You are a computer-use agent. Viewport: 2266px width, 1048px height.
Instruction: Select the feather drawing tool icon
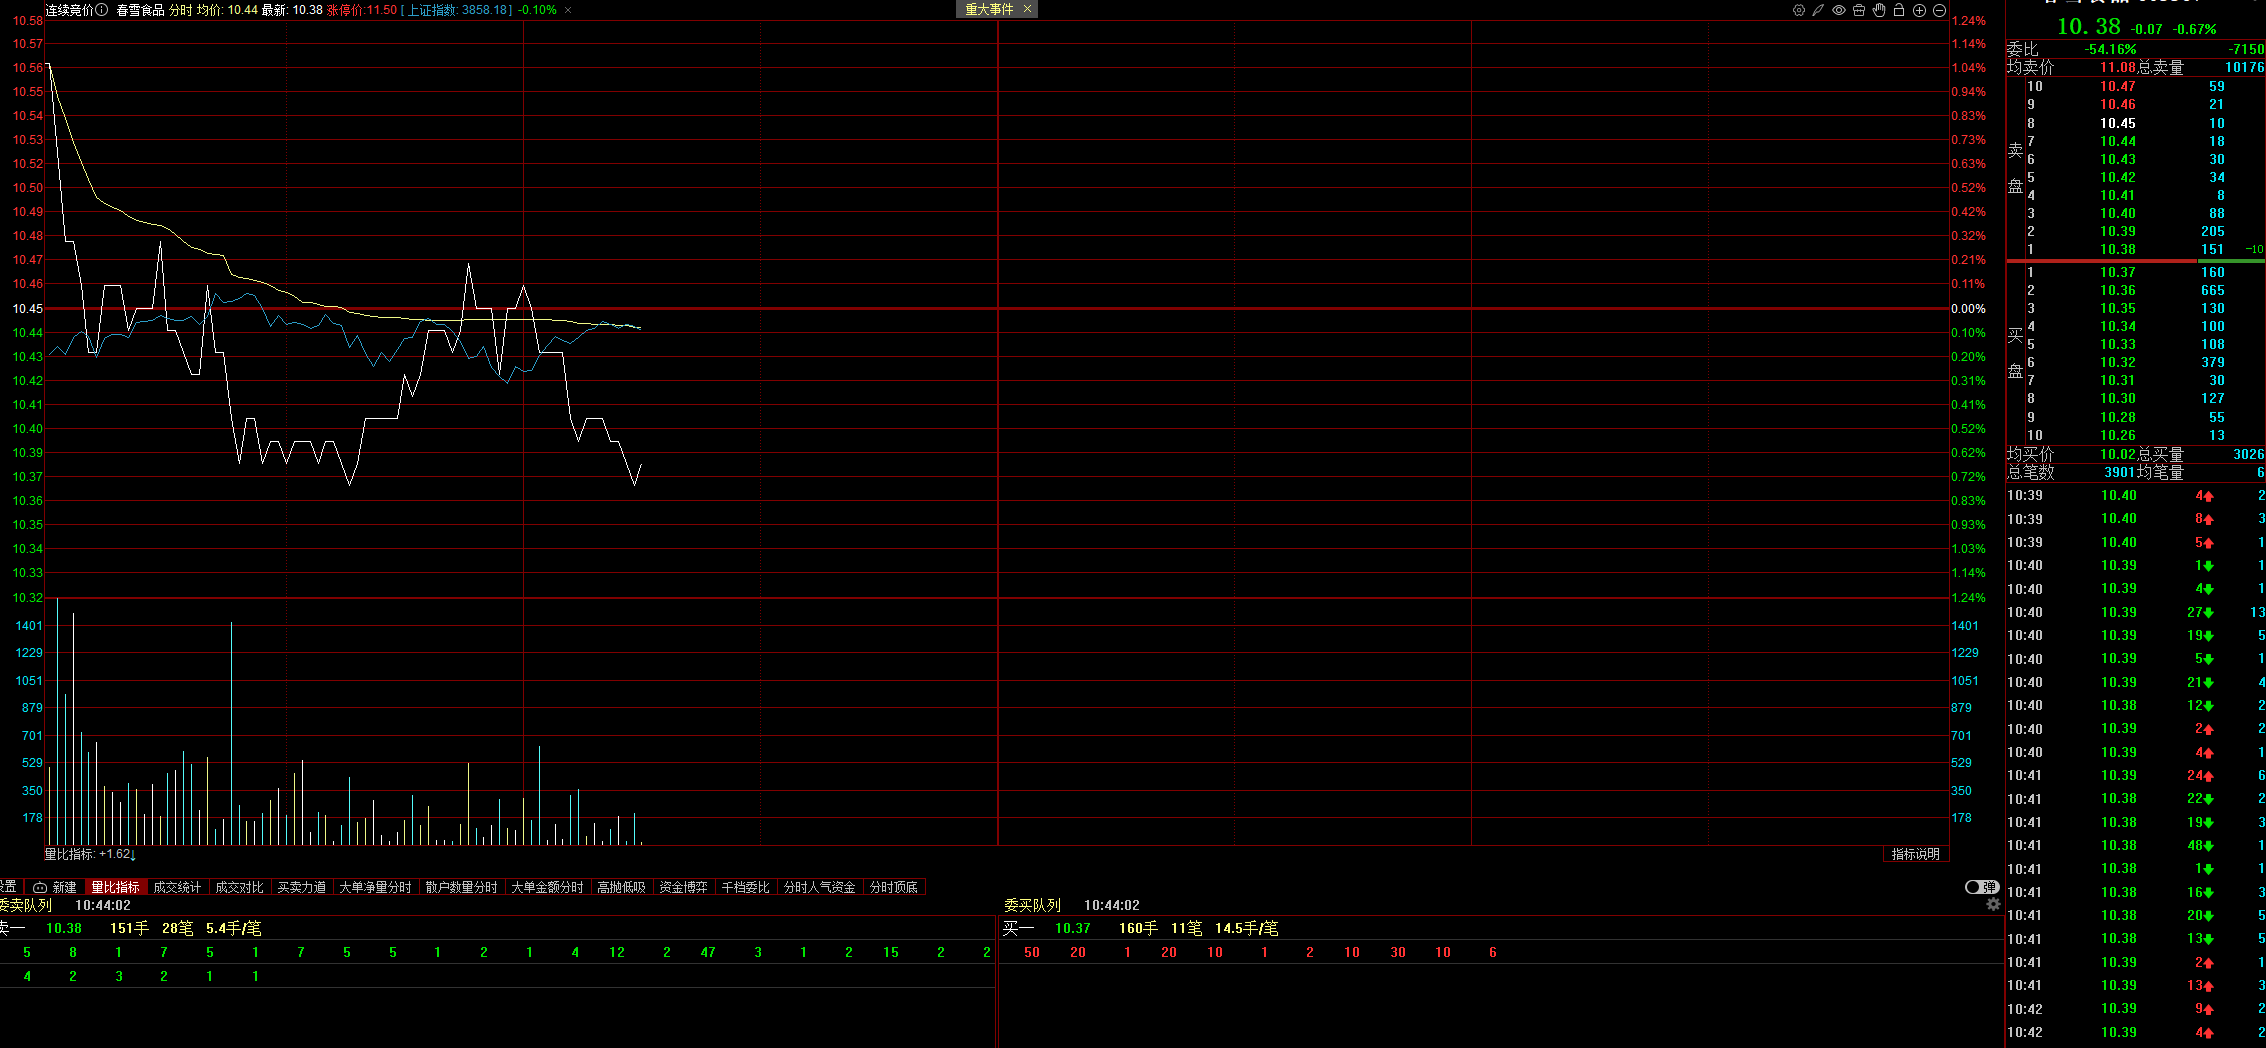click(1818, 10)
